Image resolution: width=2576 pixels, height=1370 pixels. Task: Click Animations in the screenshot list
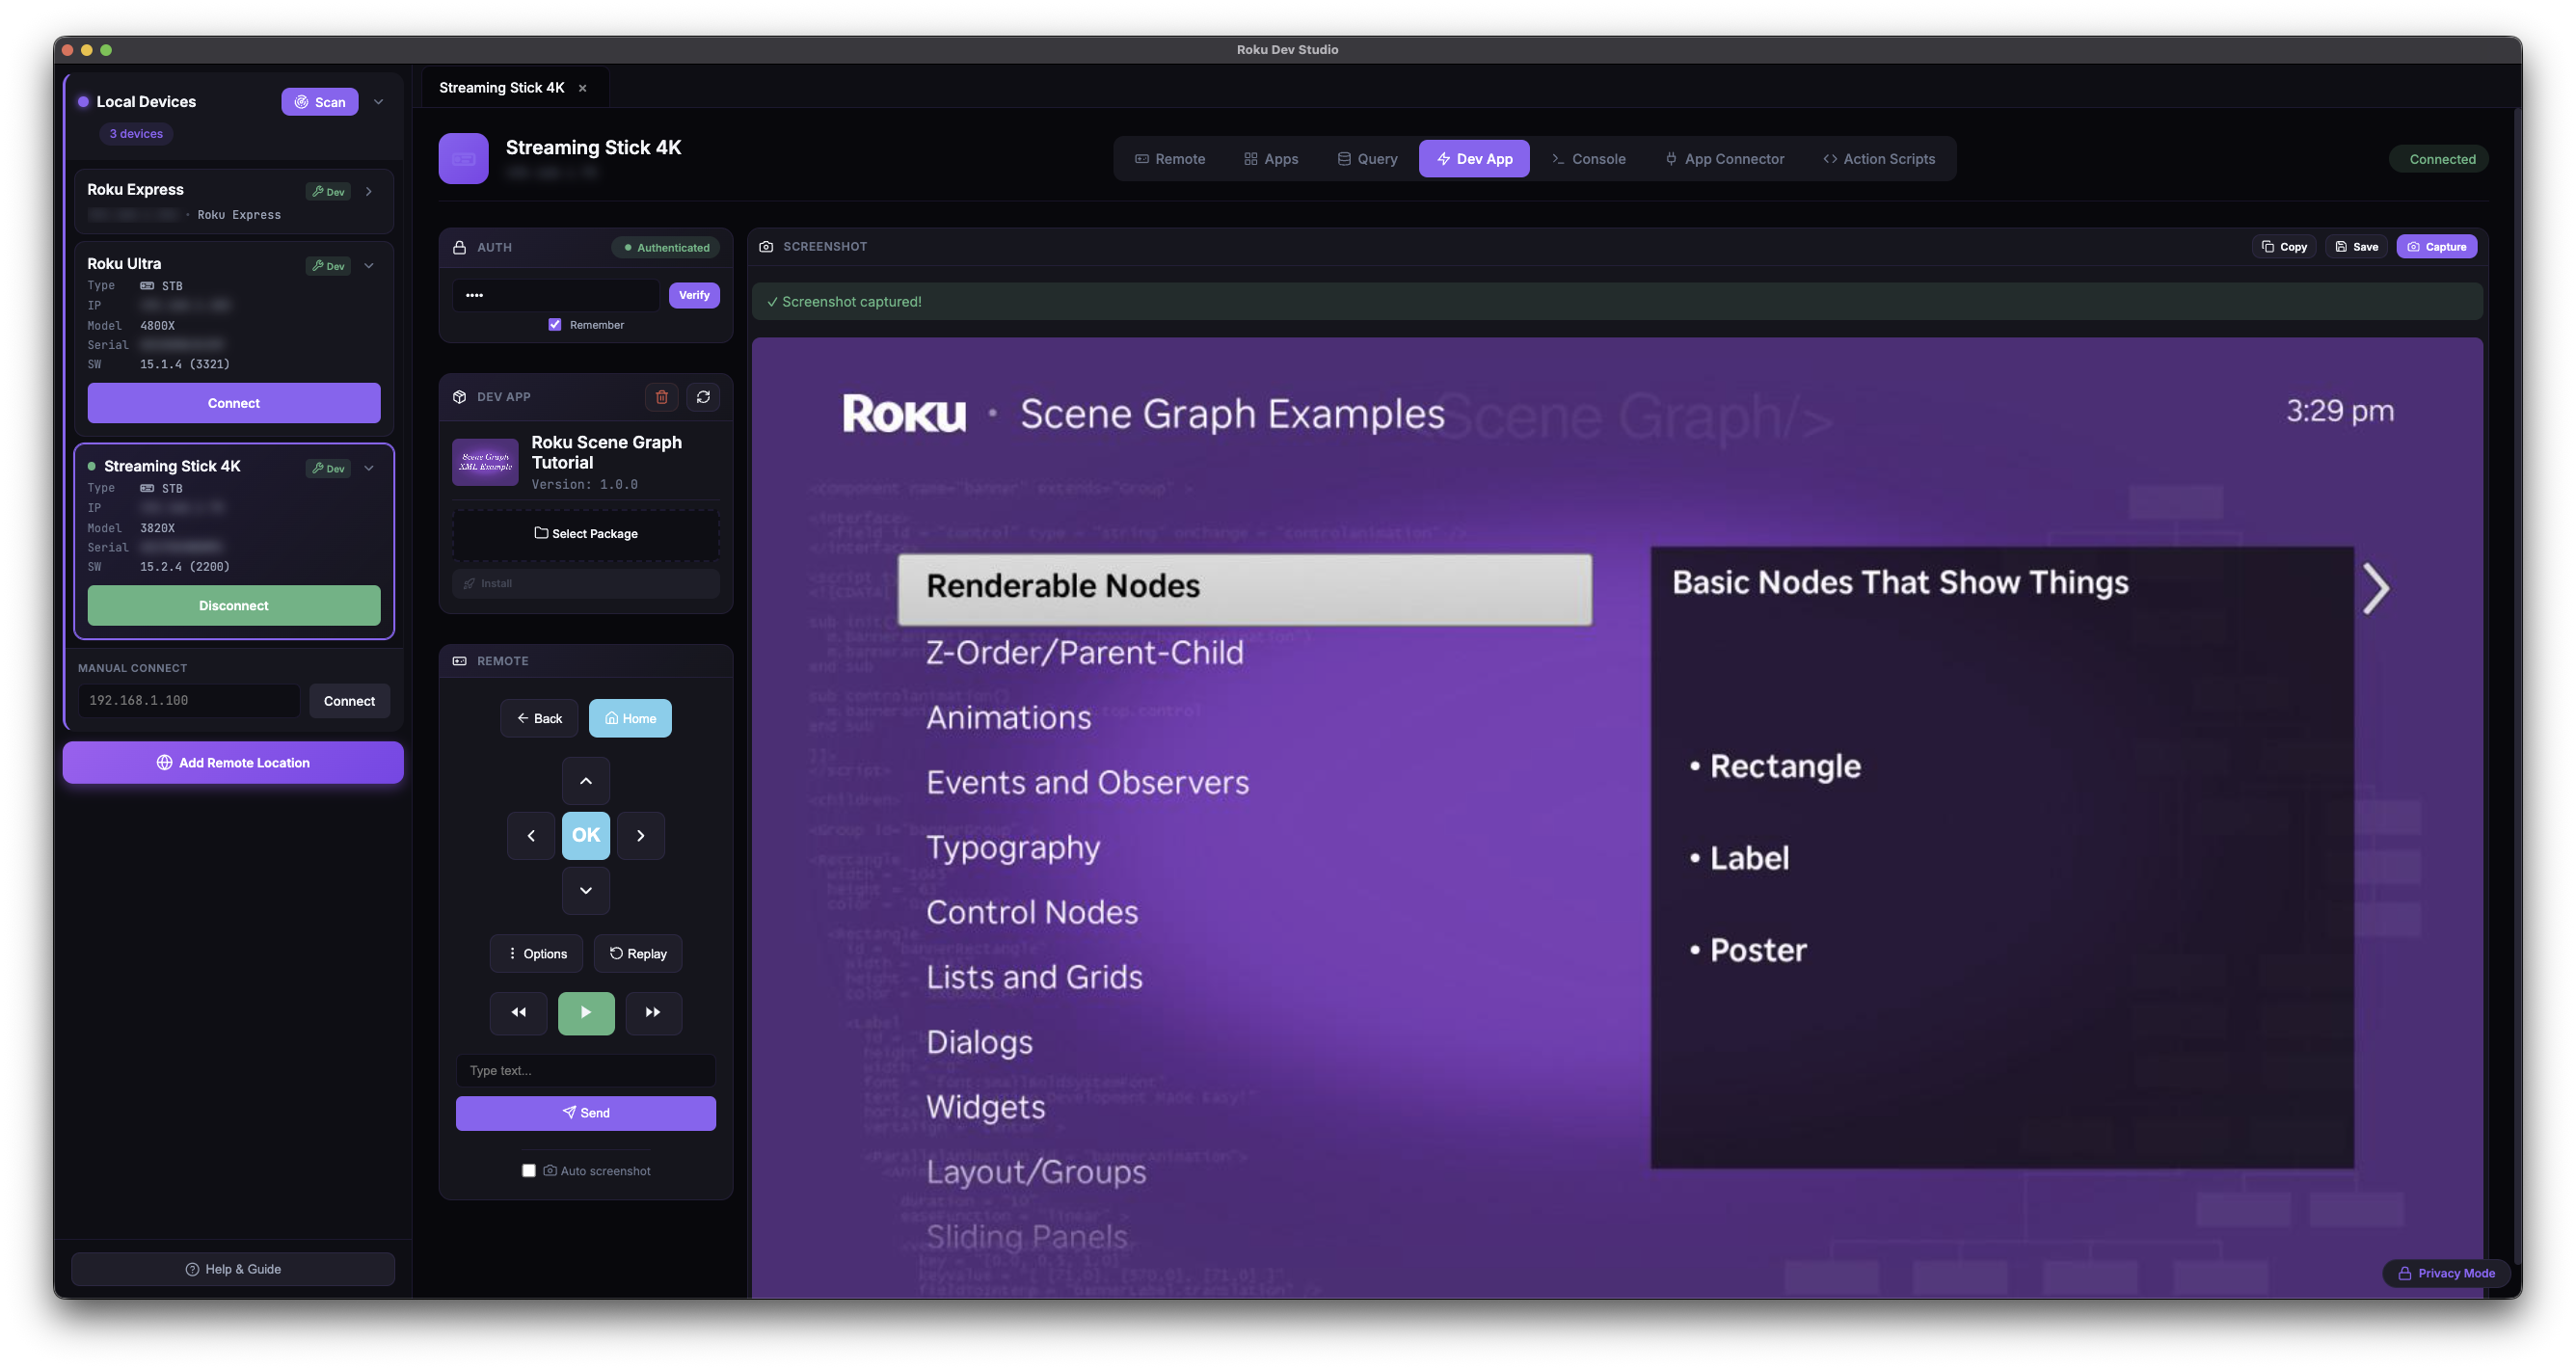pyautogui.click(x=1009, y=717)
